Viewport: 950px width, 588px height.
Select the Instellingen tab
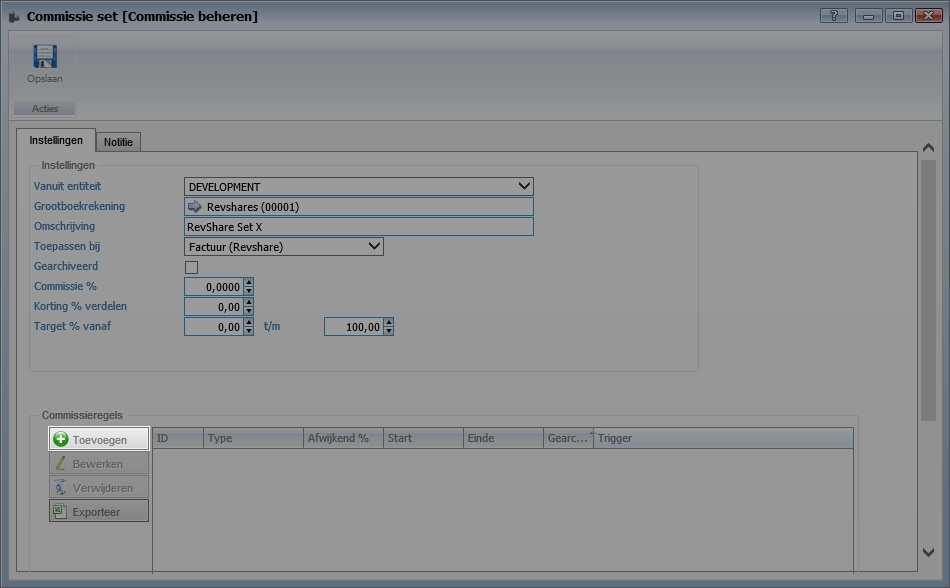(x=56, y=141)
